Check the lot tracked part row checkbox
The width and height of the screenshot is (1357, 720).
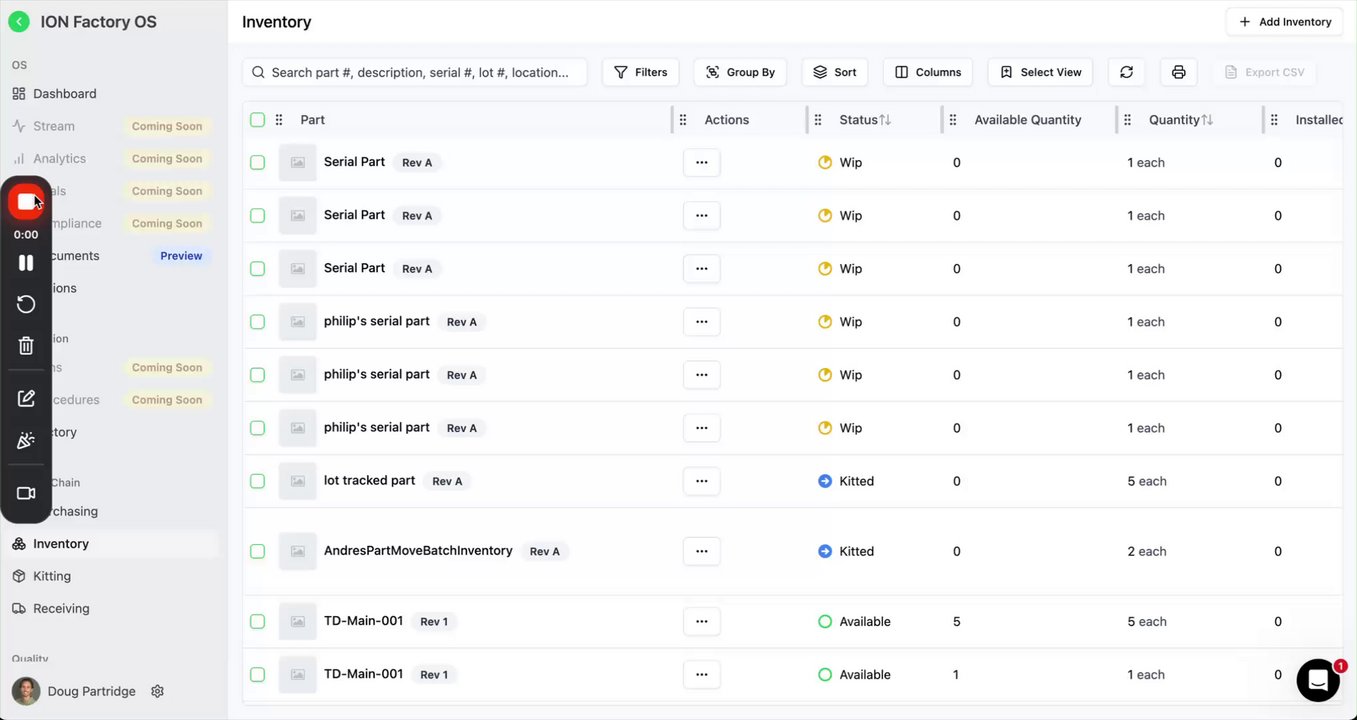point(257,481)
